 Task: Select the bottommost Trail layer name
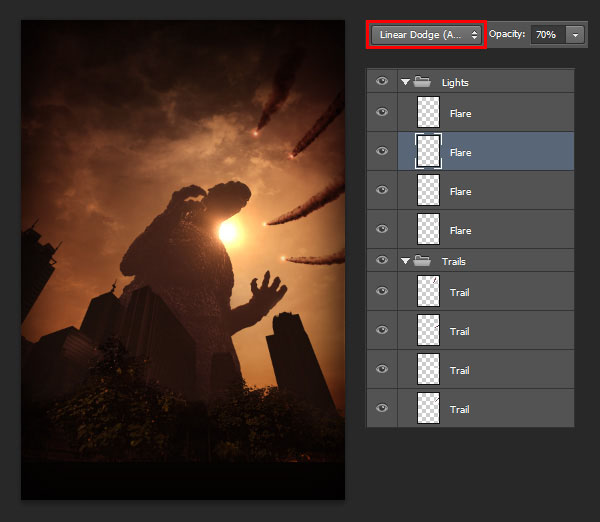point(460,410)
